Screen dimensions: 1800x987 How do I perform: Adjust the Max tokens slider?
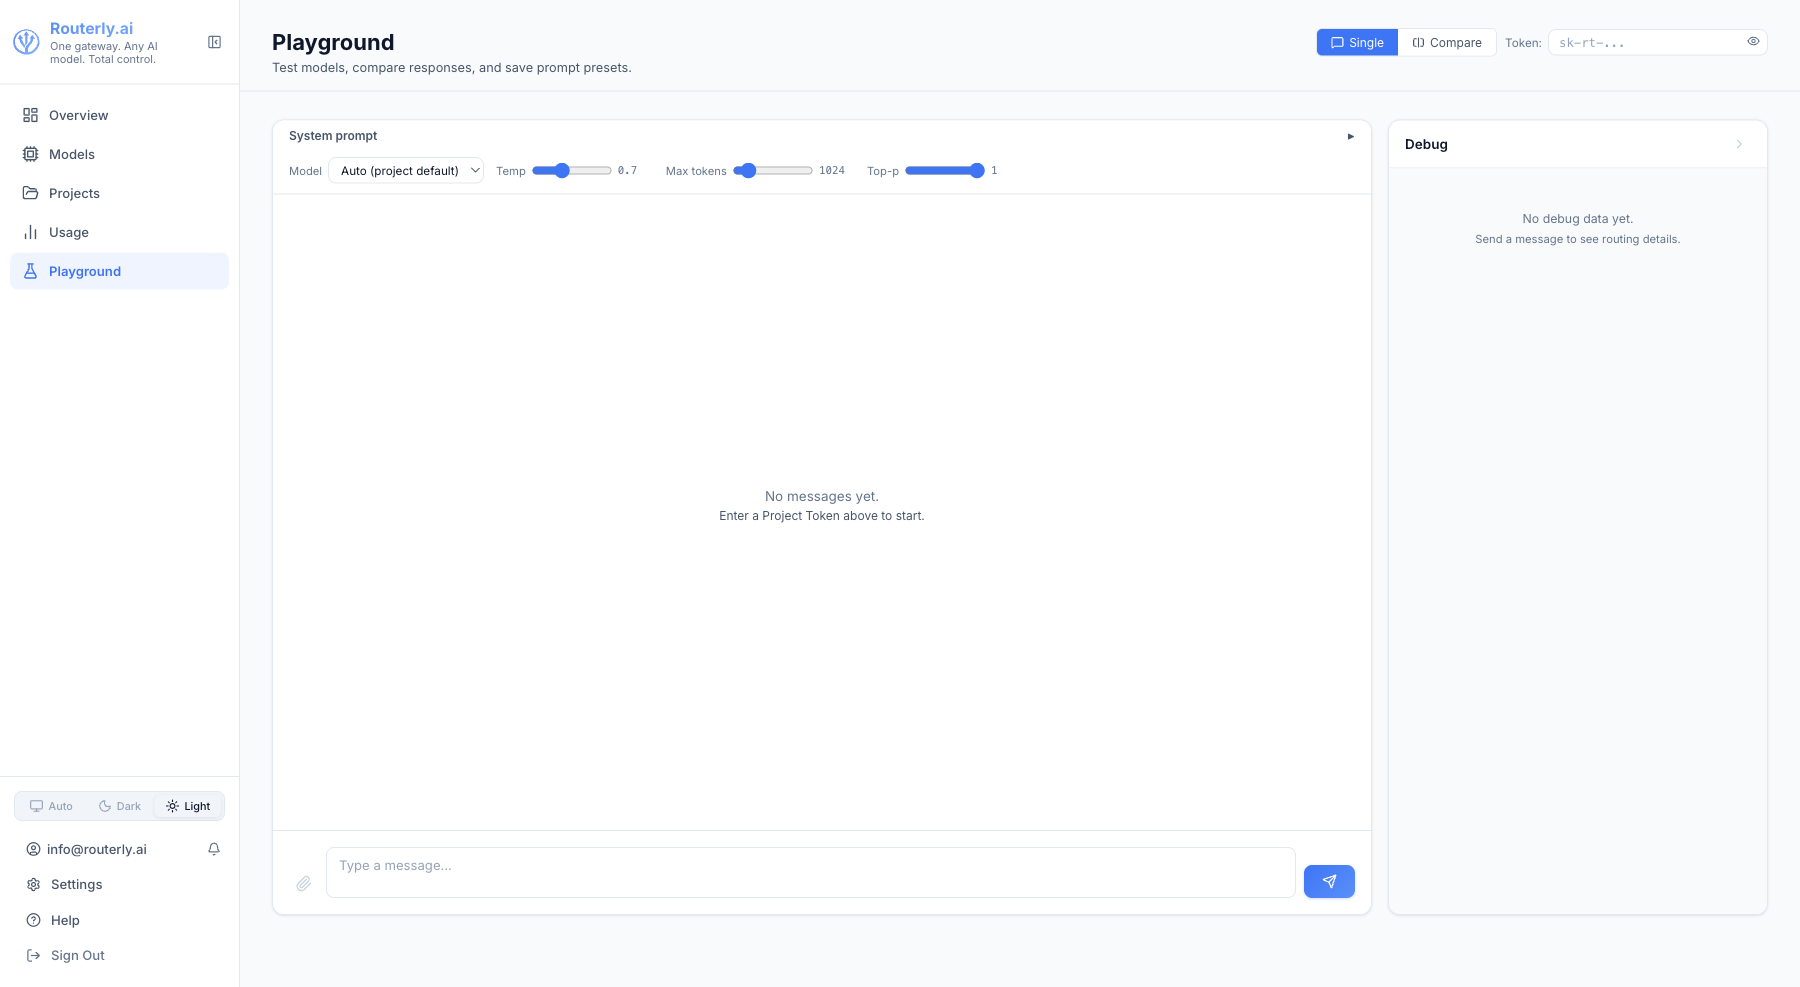(x=773, y=171)
